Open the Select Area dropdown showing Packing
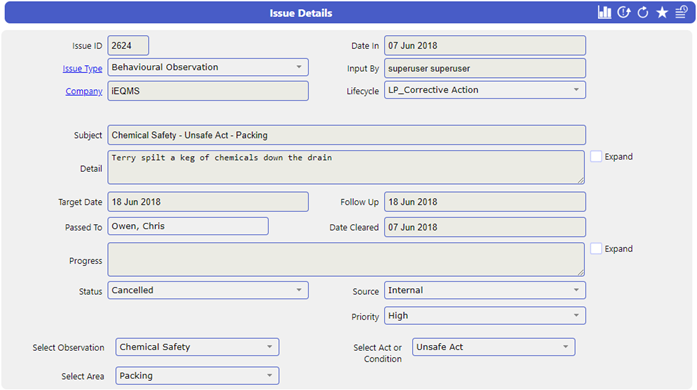Screen dimensions: 697x390 [x=197, y=376]
